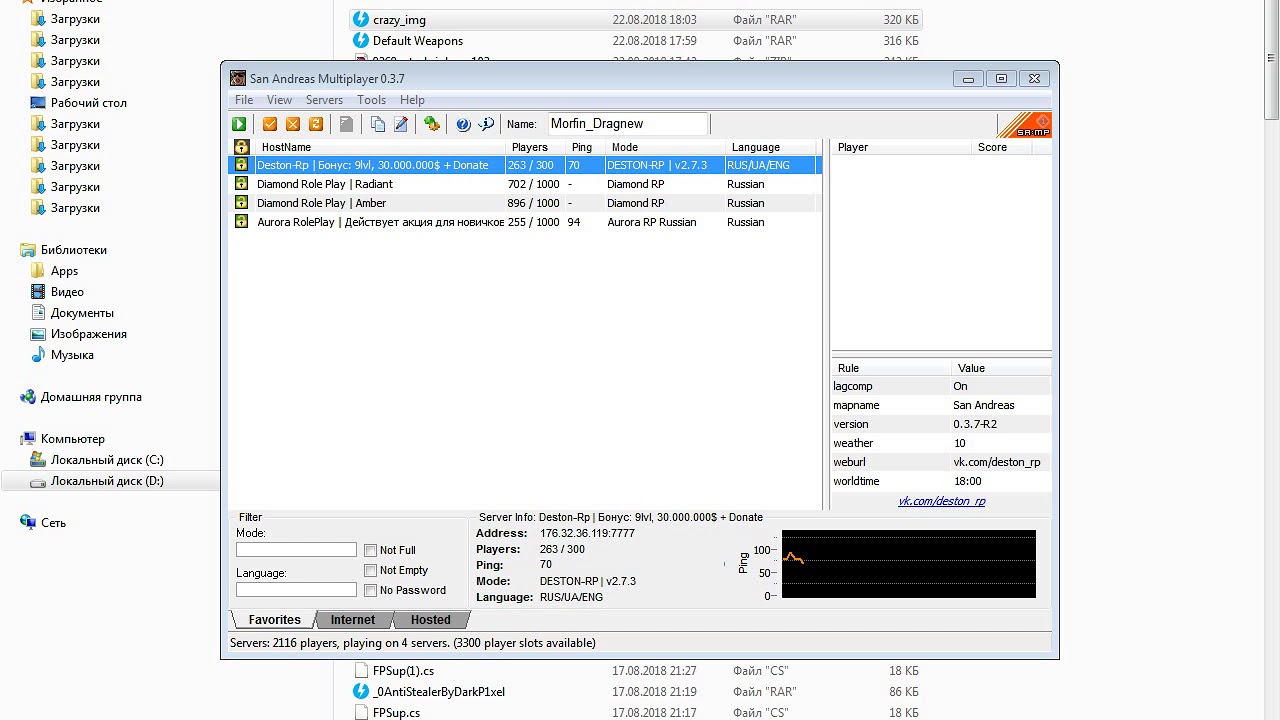Image resolution: width=1280 pixels, height=720 pixels.
Task: Open the vk.com/deston_rp link
Action: [x=941, y=501]
